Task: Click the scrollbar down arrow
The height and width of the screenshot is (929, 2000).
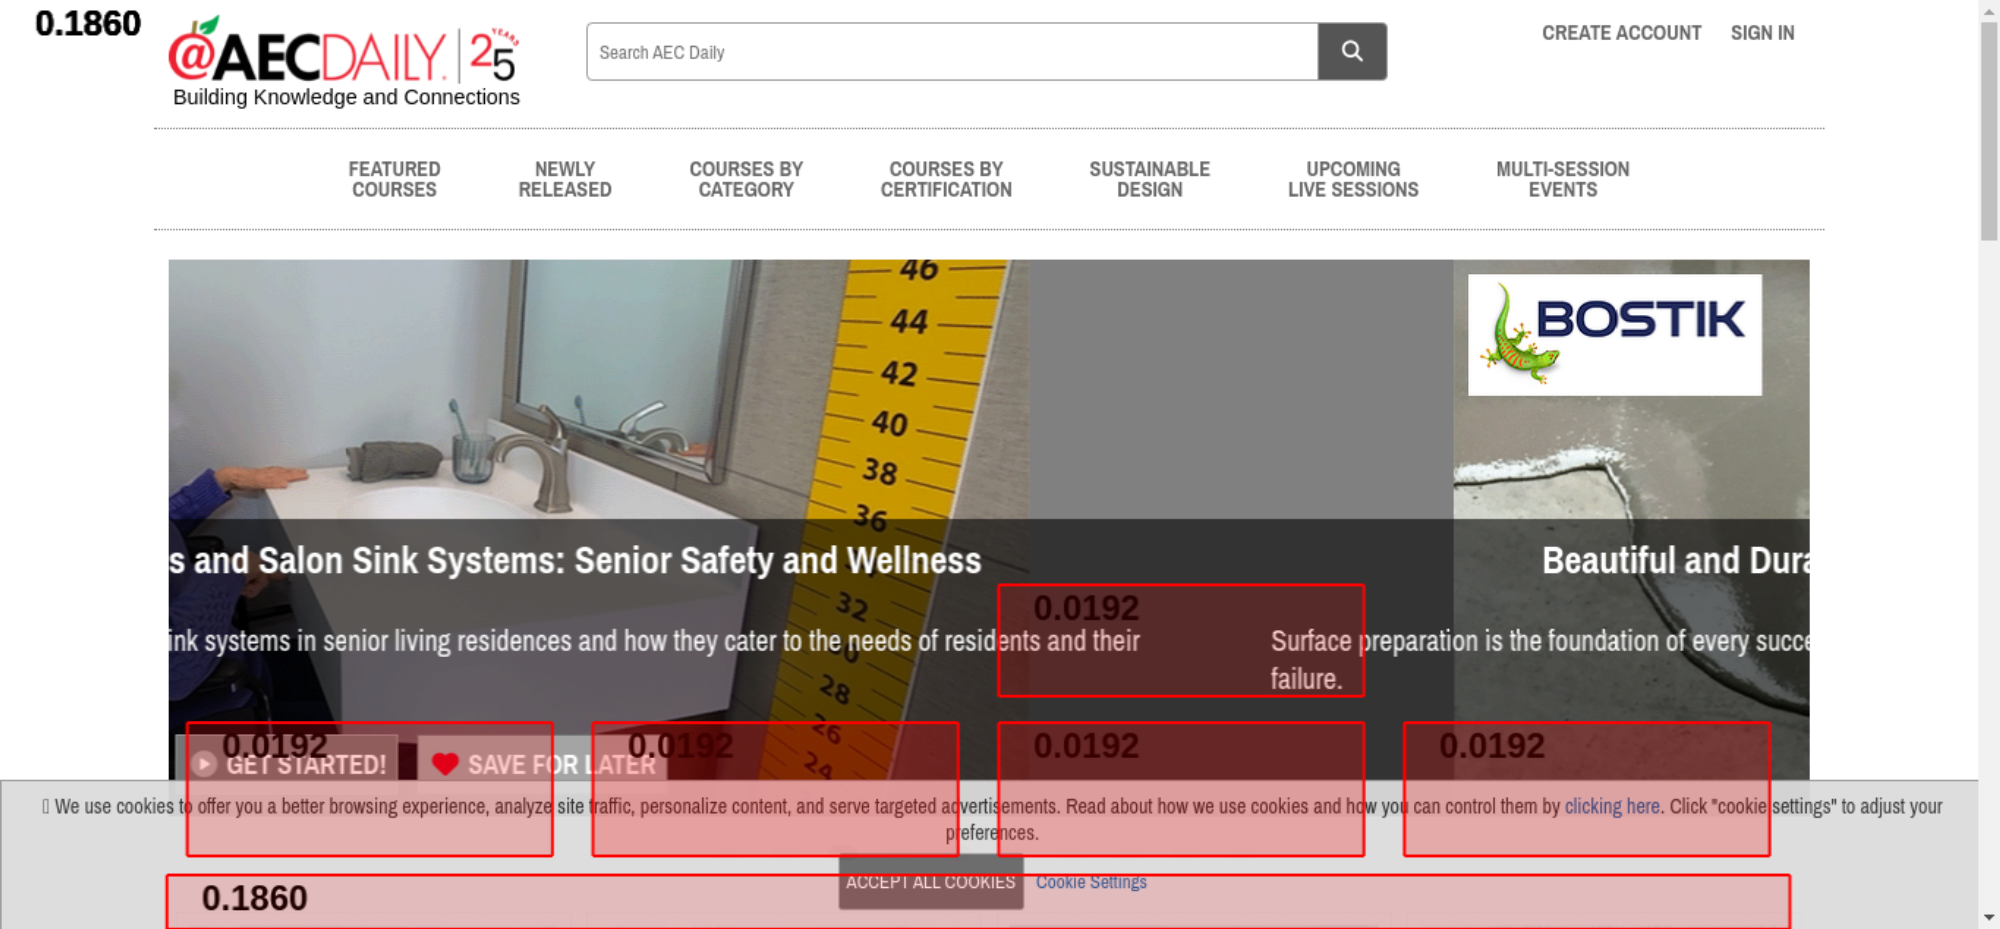Action: pyautogui.click(x=1988, y=917)
